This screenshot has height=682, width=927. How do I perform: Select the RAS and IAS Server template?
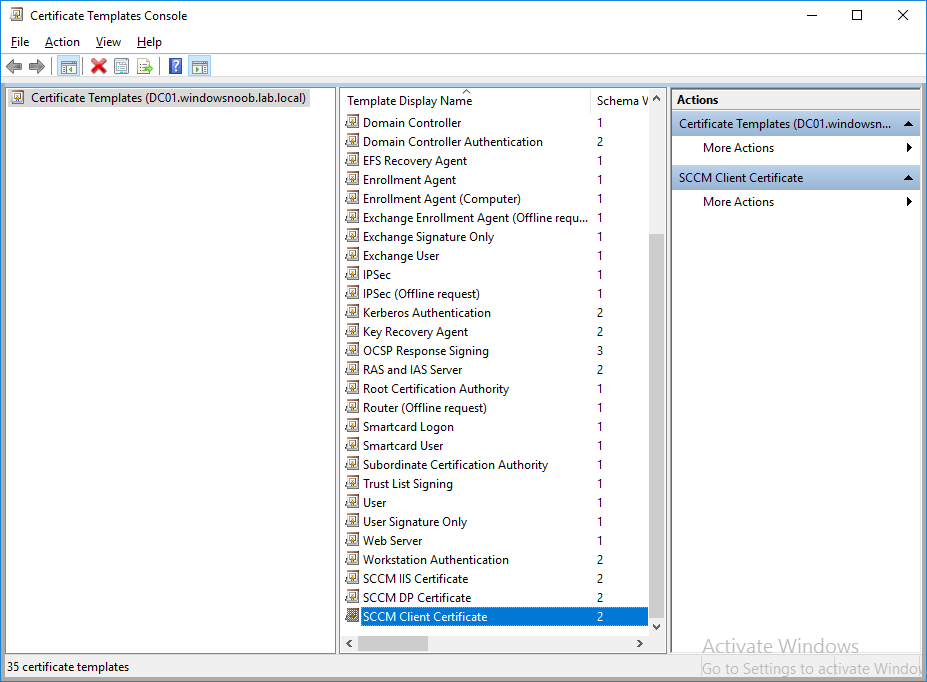pyautogui.click(x=412, y=369)
